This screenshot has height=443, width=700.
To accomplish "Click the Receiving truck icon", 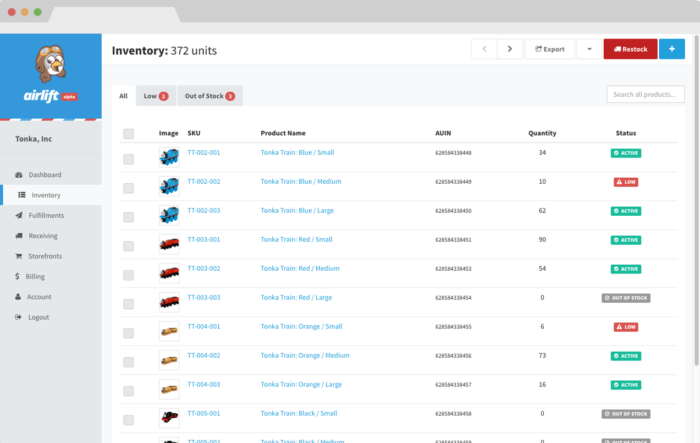I will (x=19, y=236).
